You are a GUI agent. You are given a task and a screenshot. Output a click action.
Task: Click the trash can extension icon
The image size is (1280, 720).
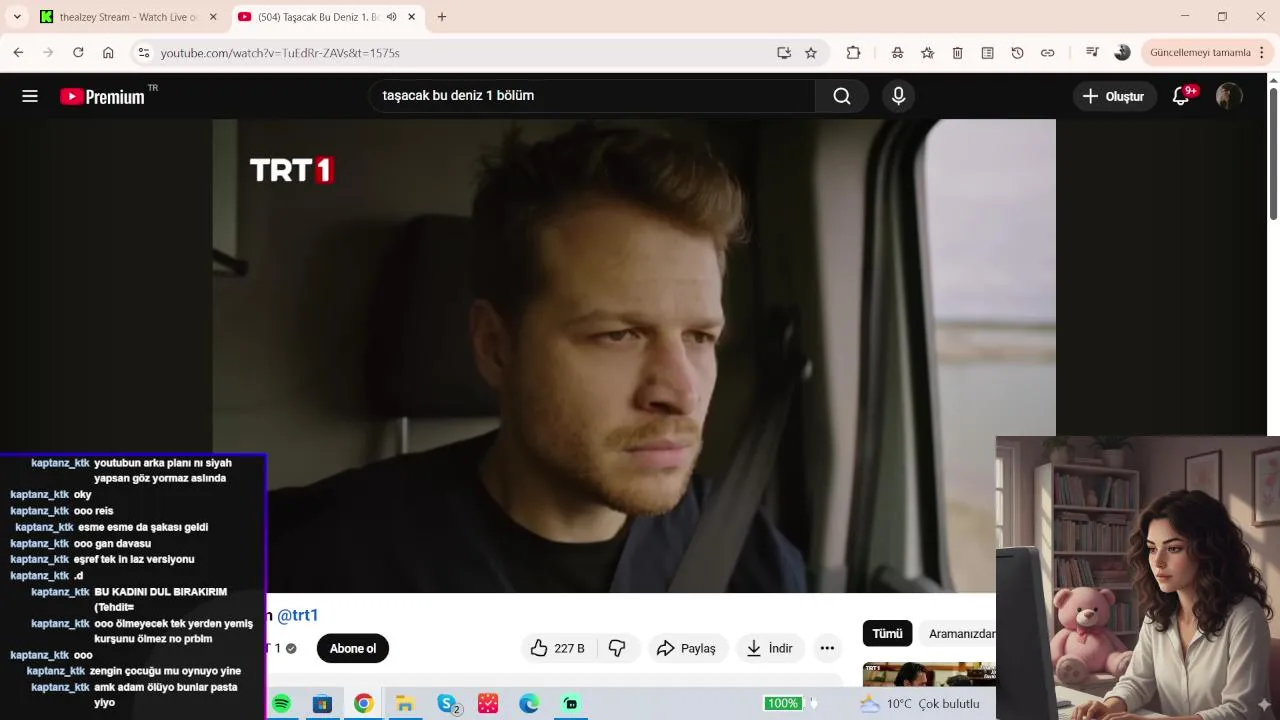point(957,53)
